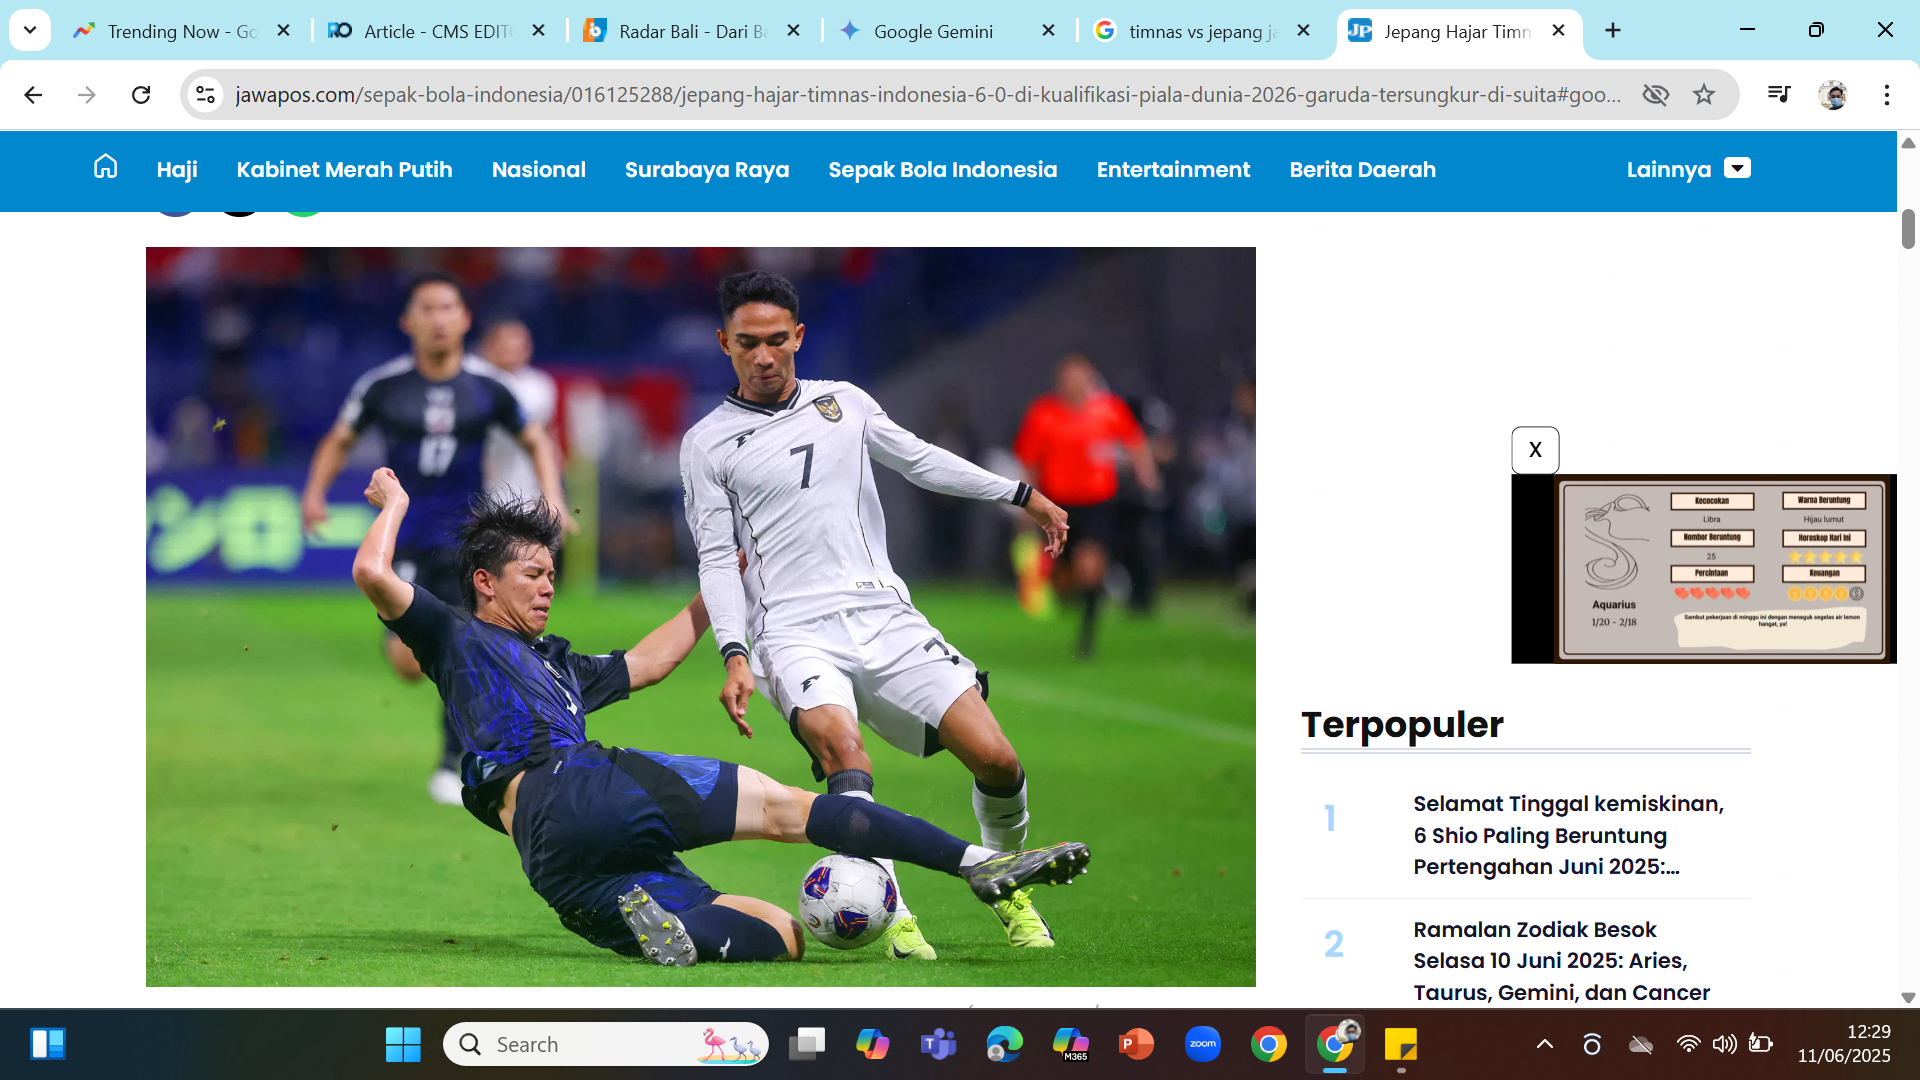This screenshot has height=1080, width=1920.
Task: Open the Entertainment section
Action: point(1173,170)
